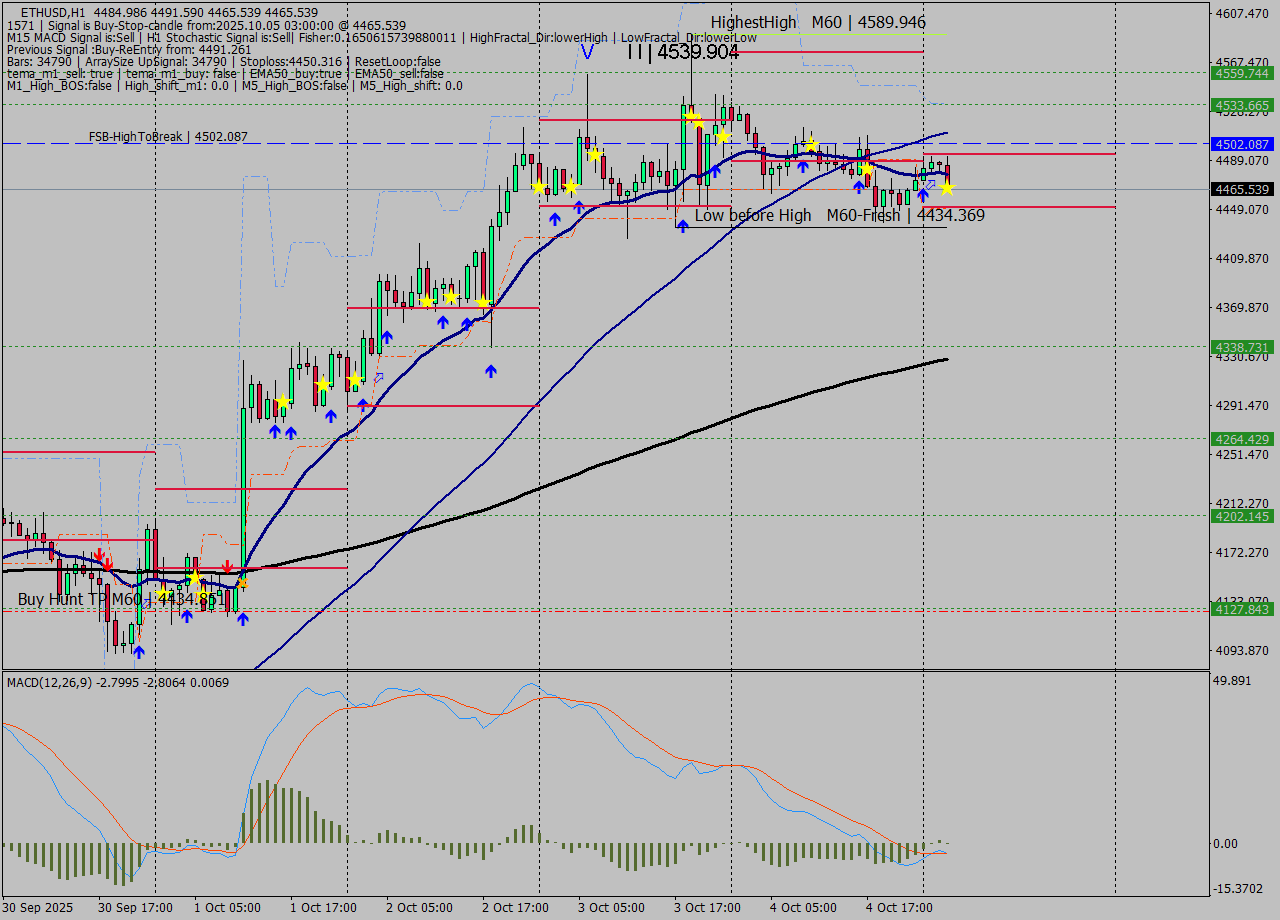The image size is (1280, 920).
Task: Select the current price tag 4465.539
Action: tap(1241, 189)
